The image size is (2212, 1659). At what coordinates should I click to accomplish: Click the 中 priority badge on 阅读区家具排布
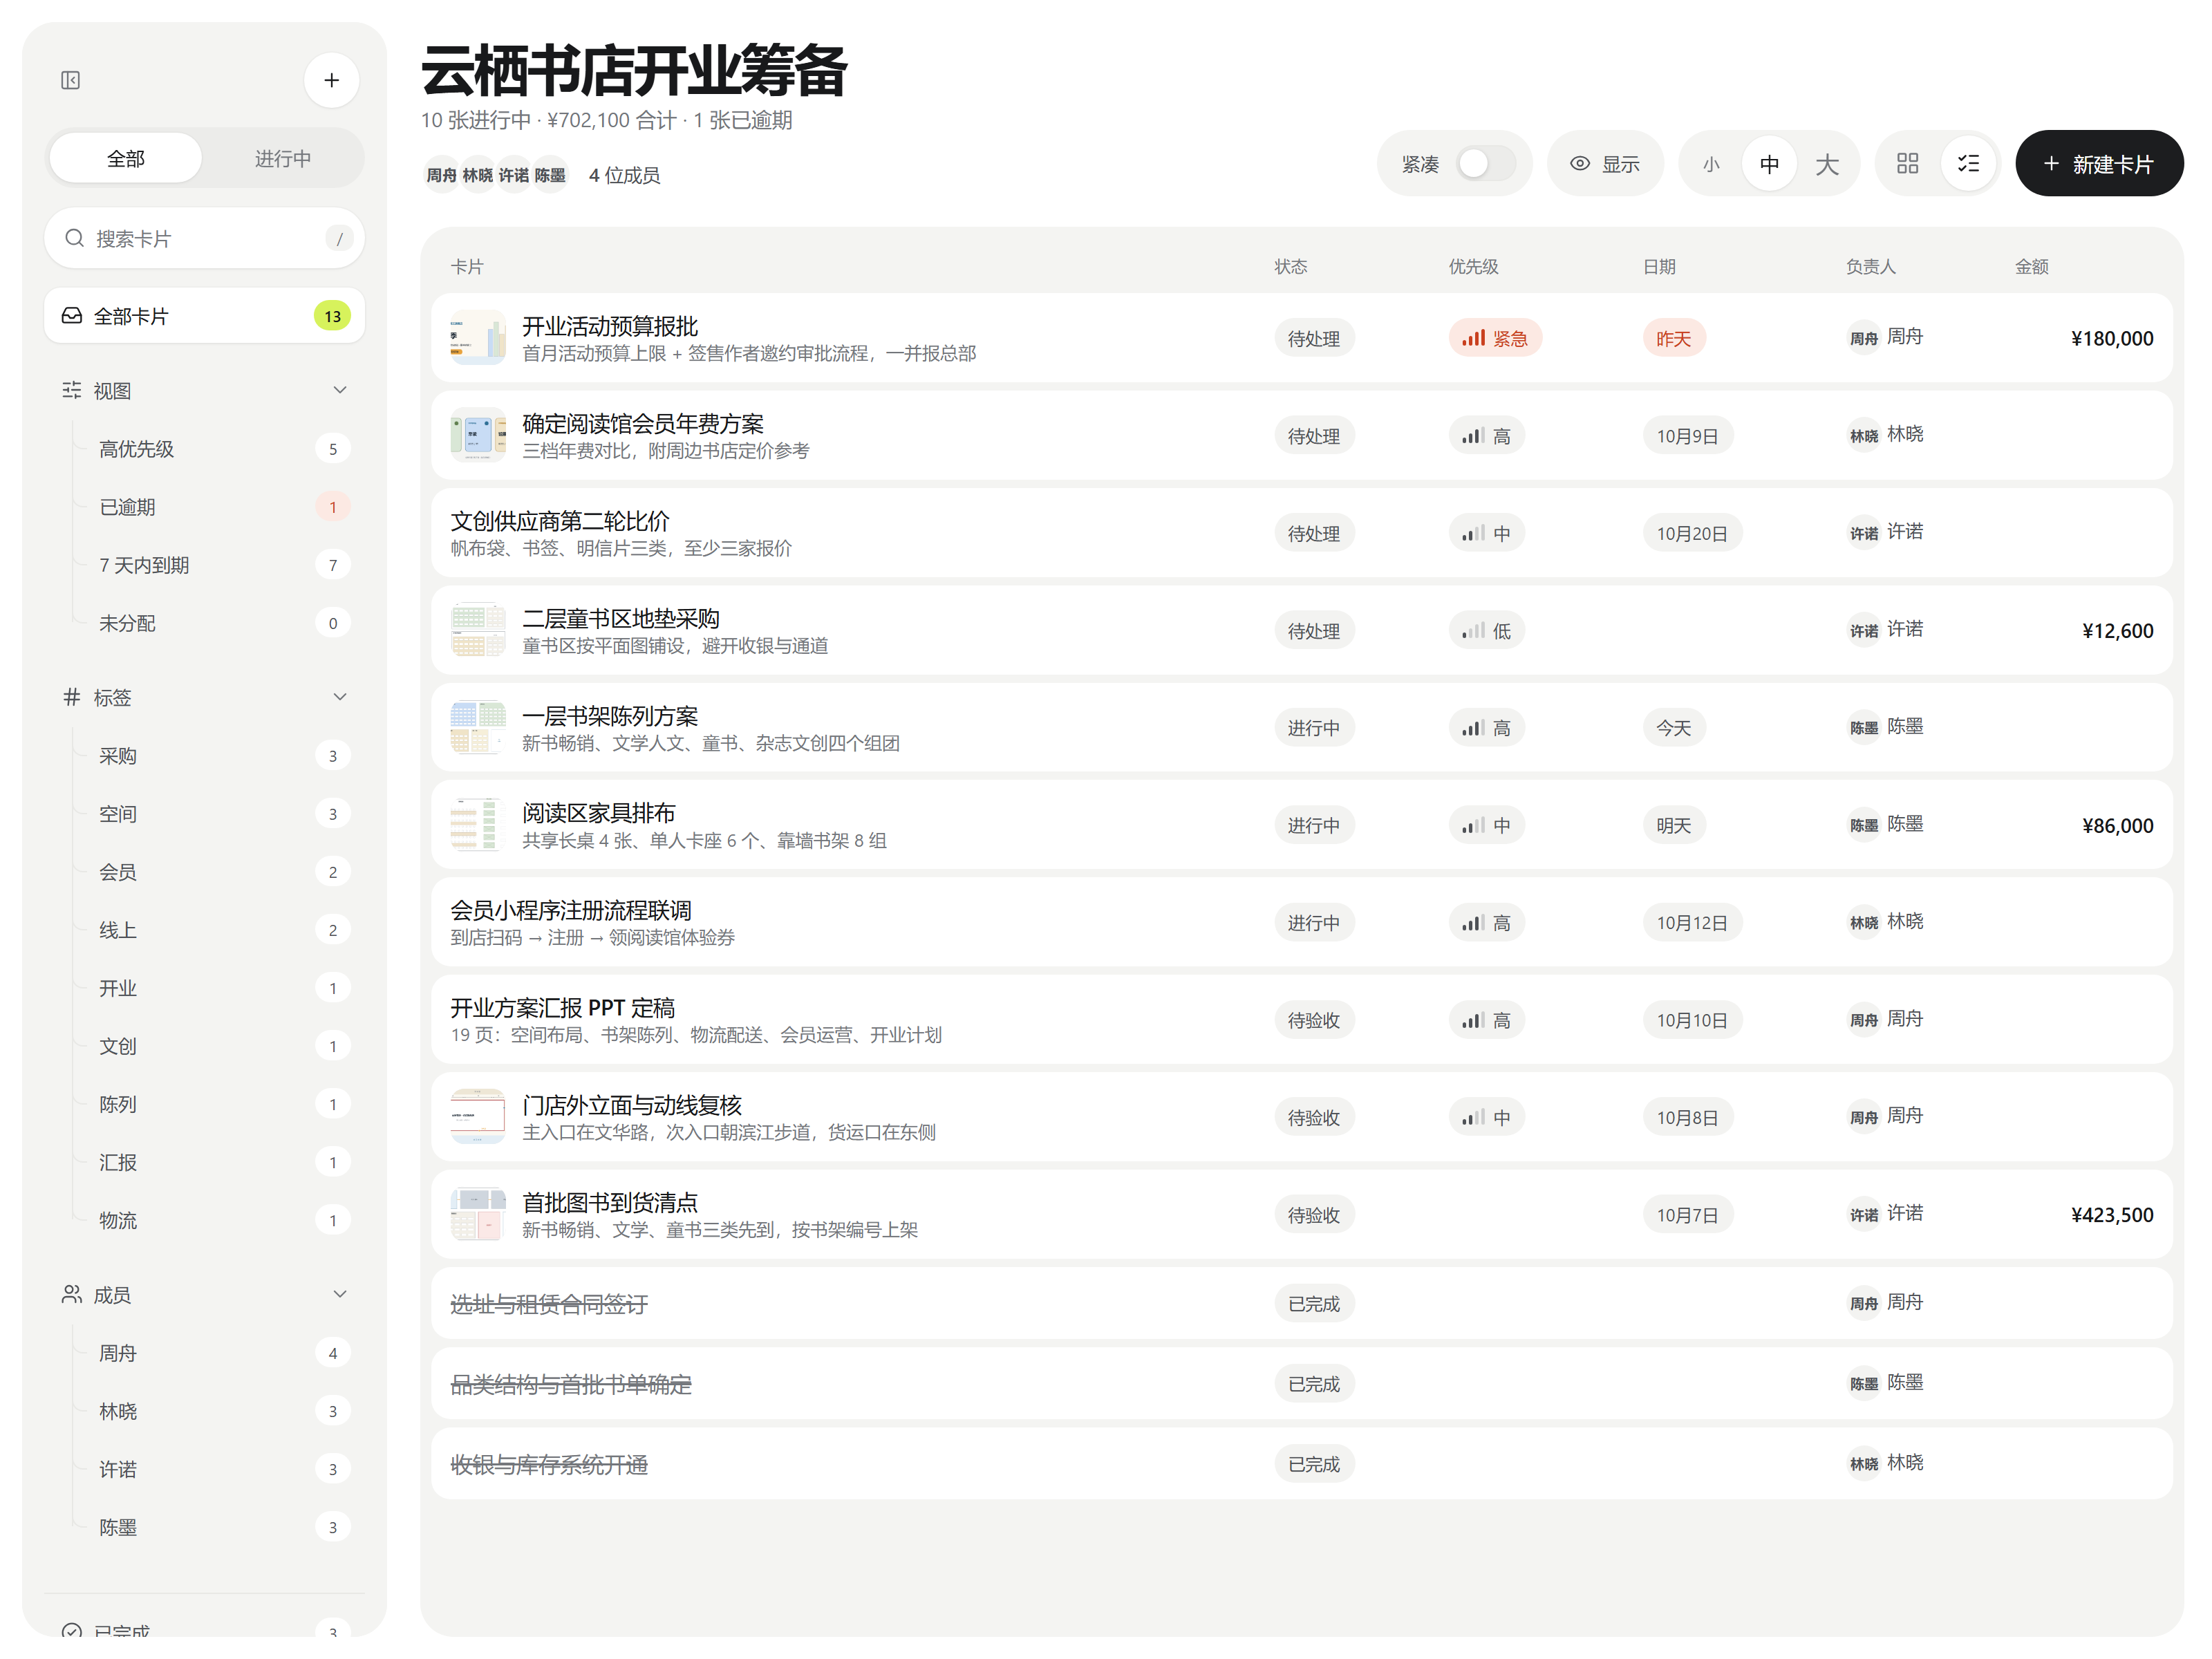click(1486, 826)
